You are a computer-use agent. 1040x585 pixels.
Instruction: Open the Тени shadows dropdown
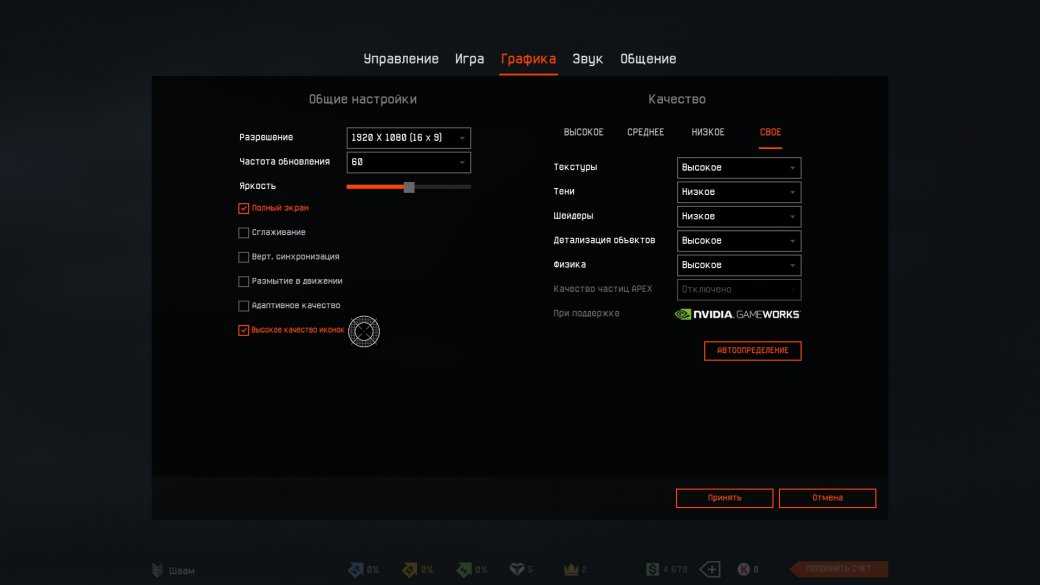(x=738, y=192)
